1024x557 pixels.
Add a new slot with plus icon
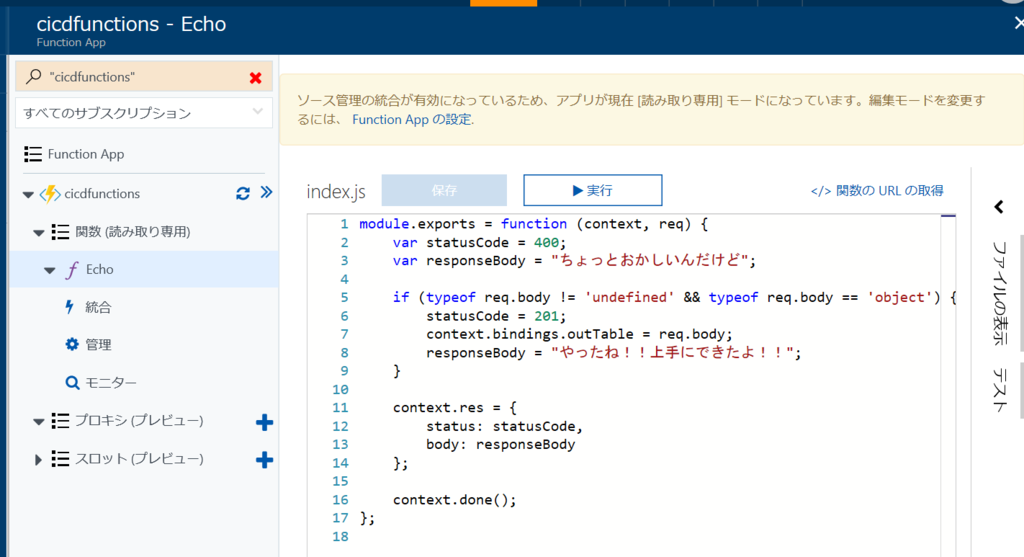[x=264, y=460]
